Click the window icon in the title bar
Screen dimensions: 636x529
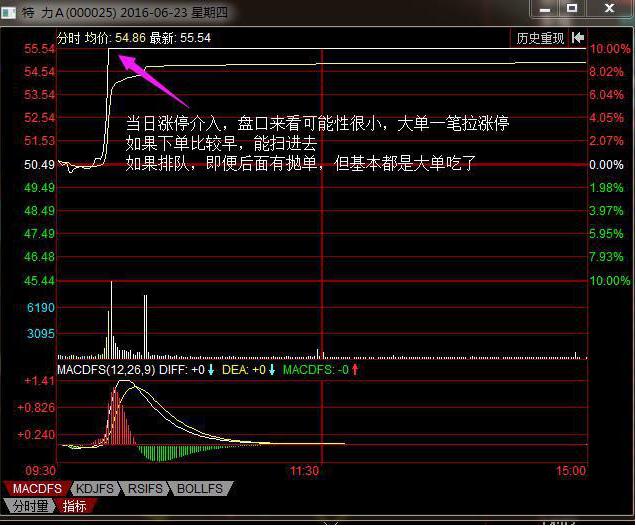point(8,13)
